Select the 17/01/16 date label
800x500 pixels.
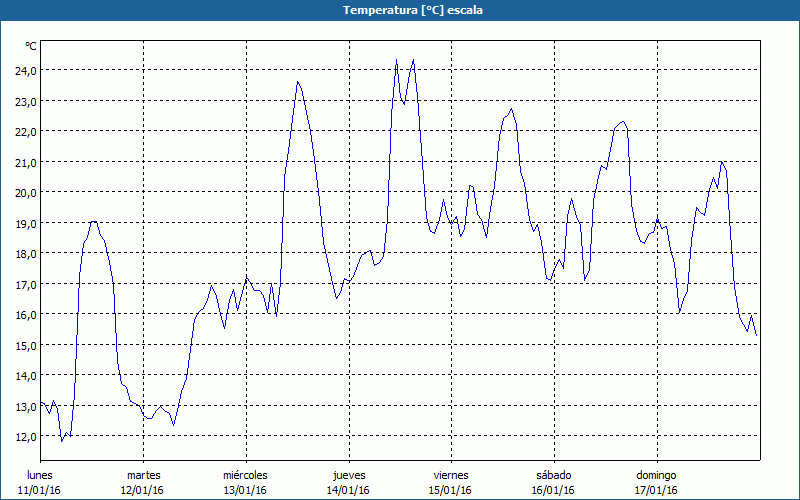click(x=656, y=490)
